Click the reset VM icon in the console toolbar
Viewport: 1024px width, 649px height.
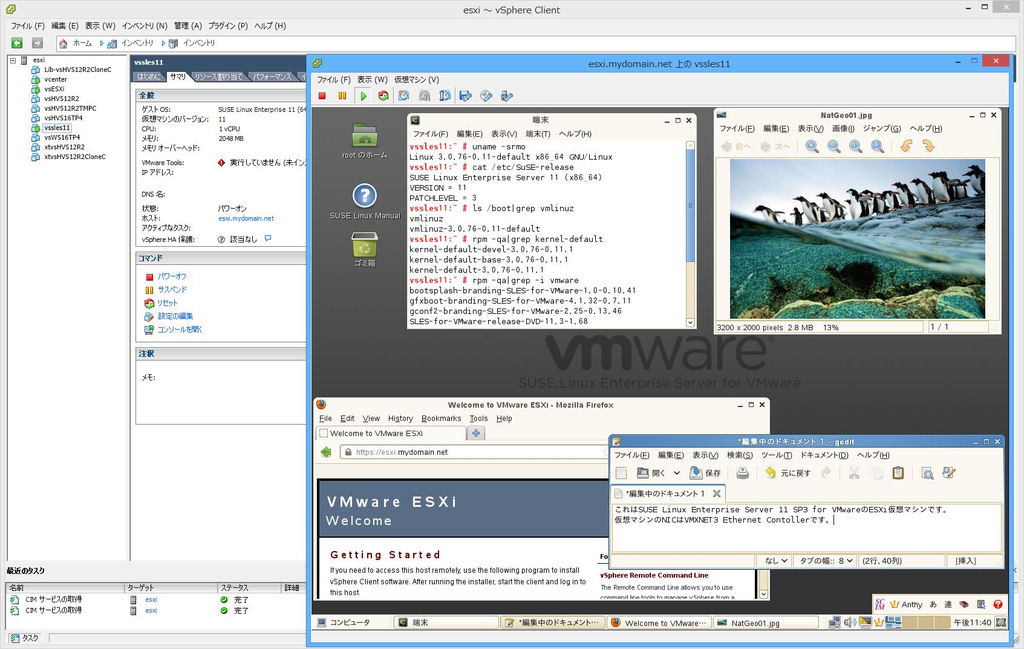coord(383,96)
